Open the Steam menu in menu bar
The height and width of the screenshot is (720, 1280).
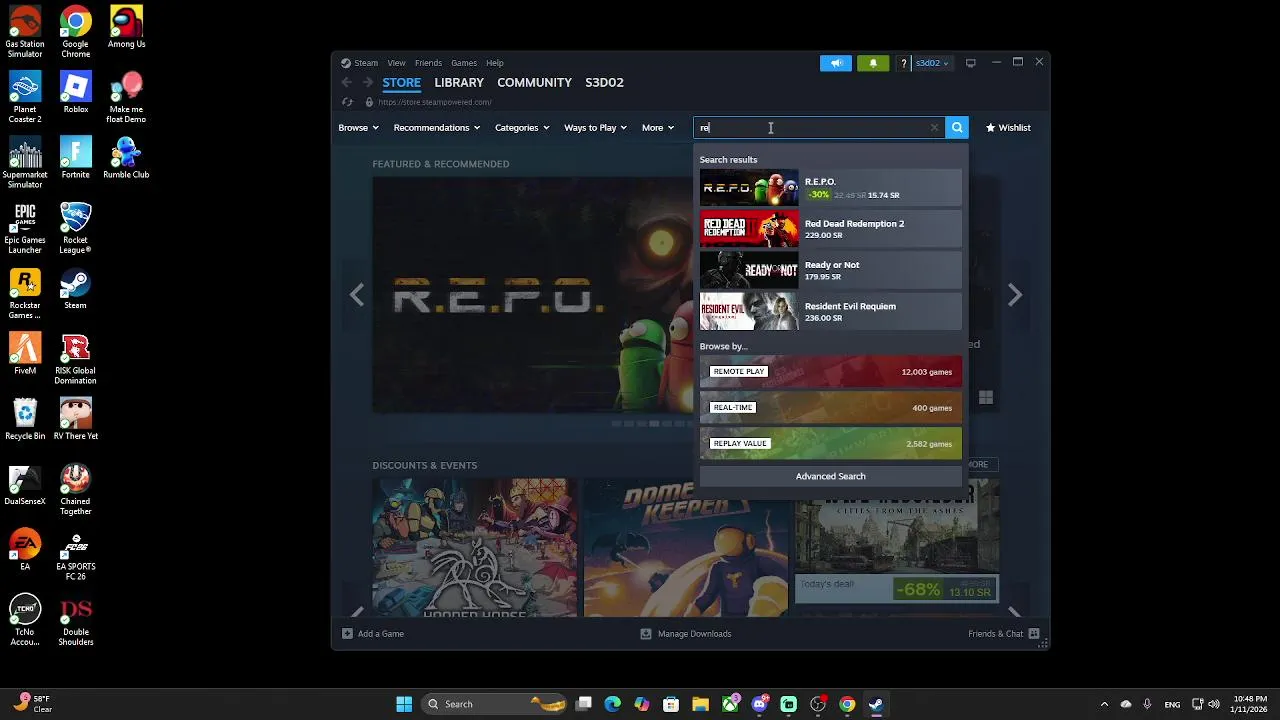pyautogui.click(x=366, y=63)
